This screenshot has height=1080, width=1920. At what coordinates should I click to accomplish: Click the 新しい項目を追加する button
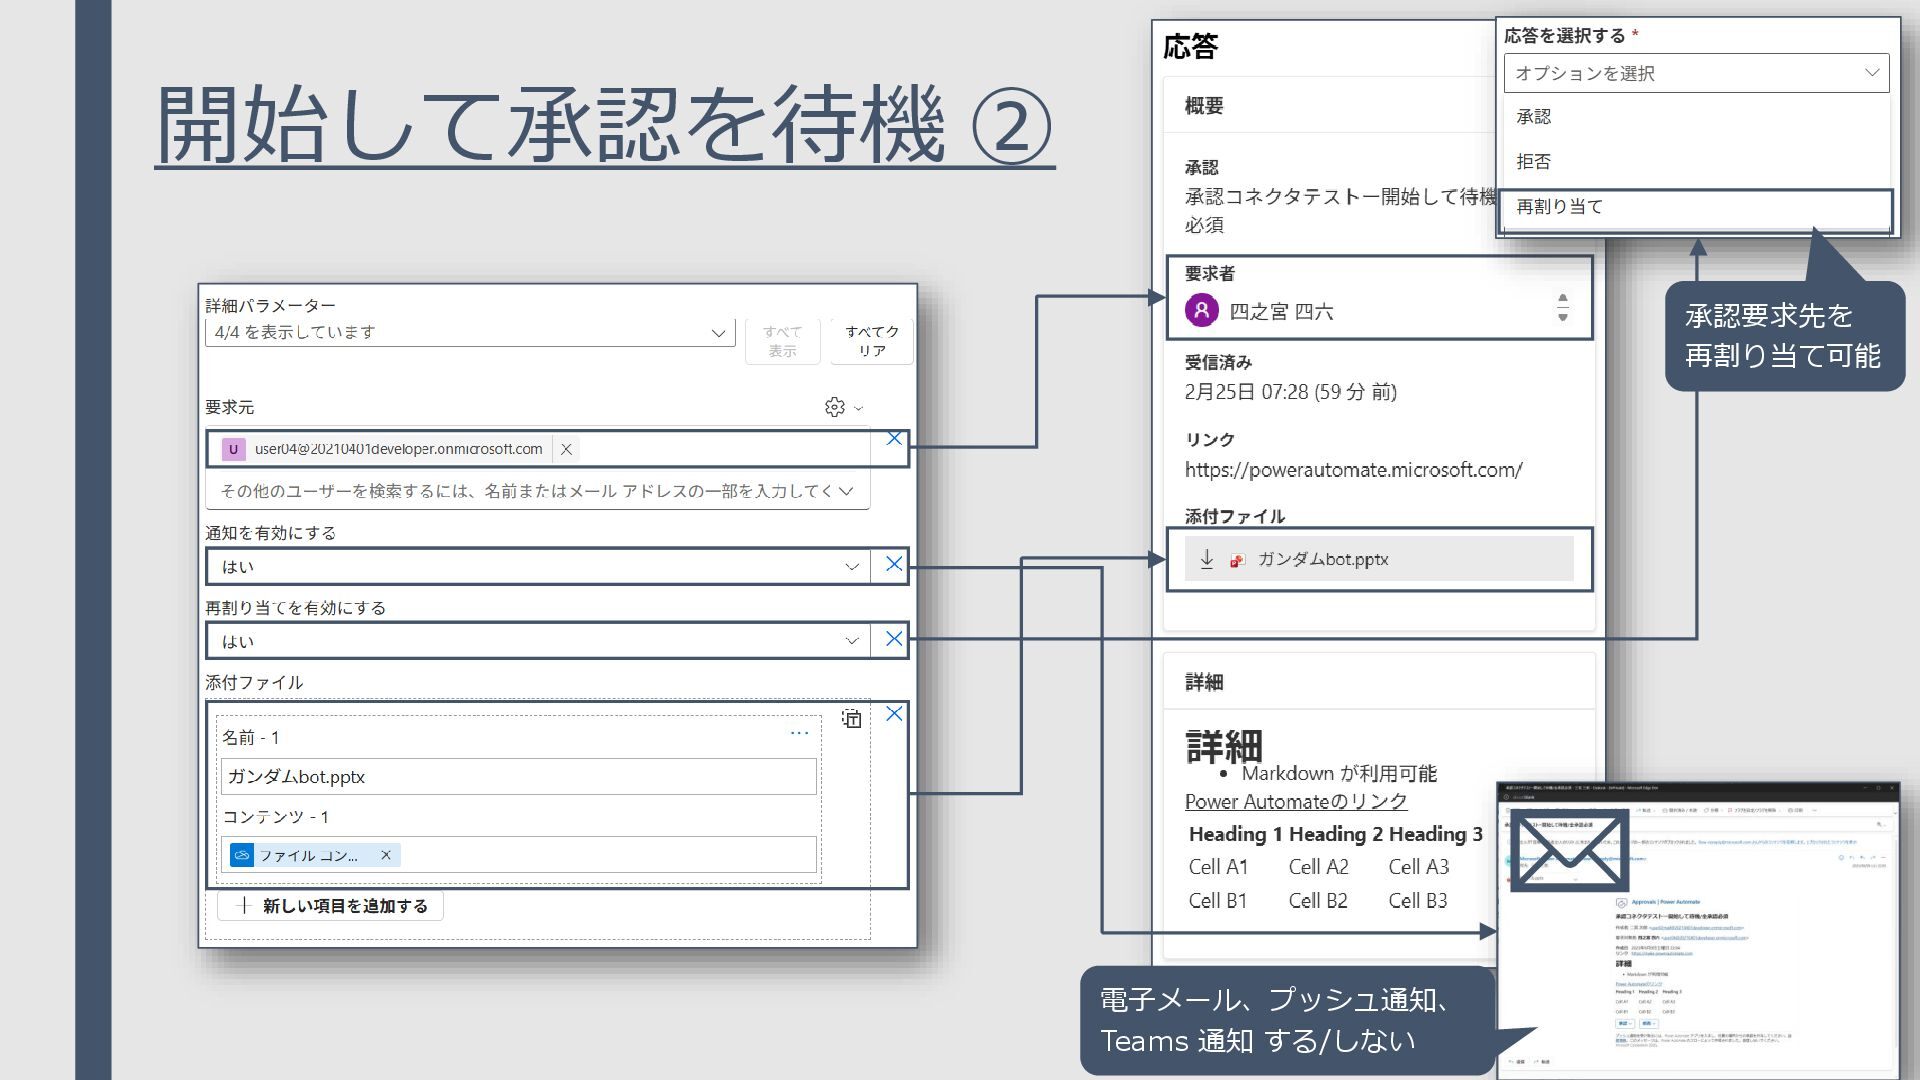click(331, 906)
